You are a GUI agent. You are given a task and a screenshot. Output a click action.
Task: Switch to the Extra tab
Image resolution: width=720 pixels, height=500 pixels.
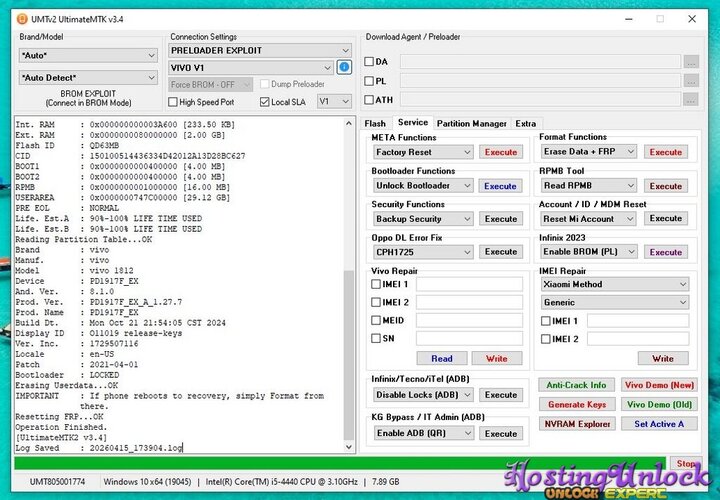coord(526,124)
